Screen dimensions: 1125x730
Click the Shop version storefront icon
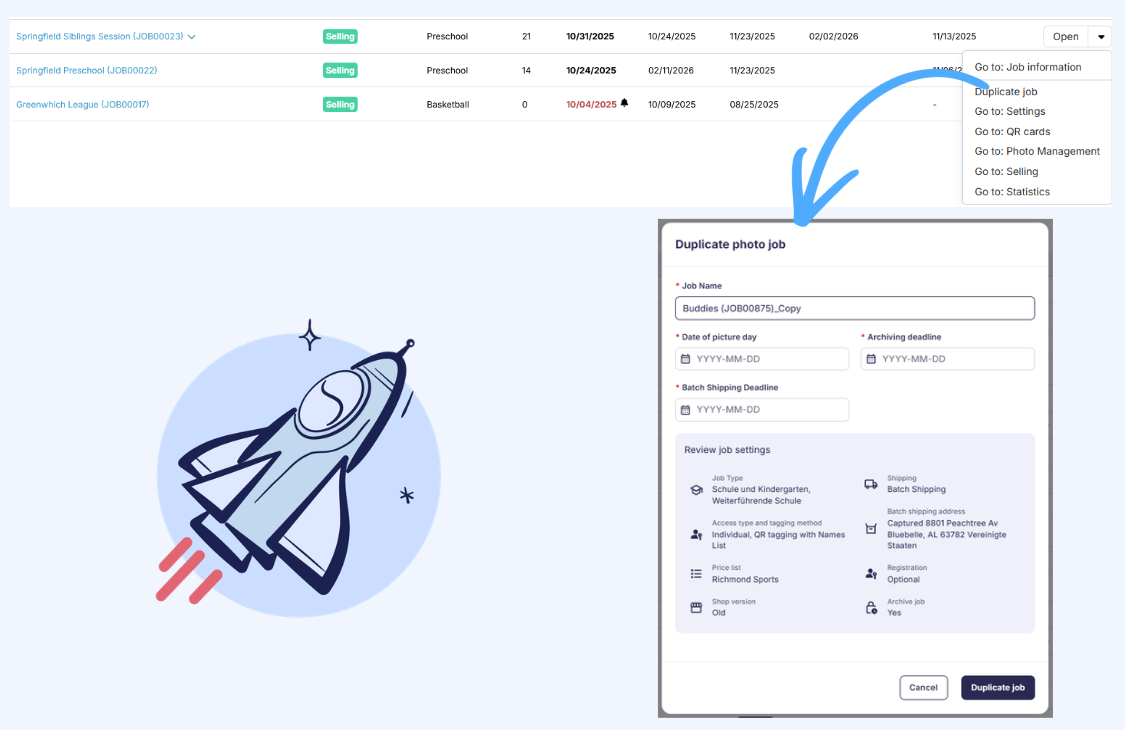pos(696,607)
